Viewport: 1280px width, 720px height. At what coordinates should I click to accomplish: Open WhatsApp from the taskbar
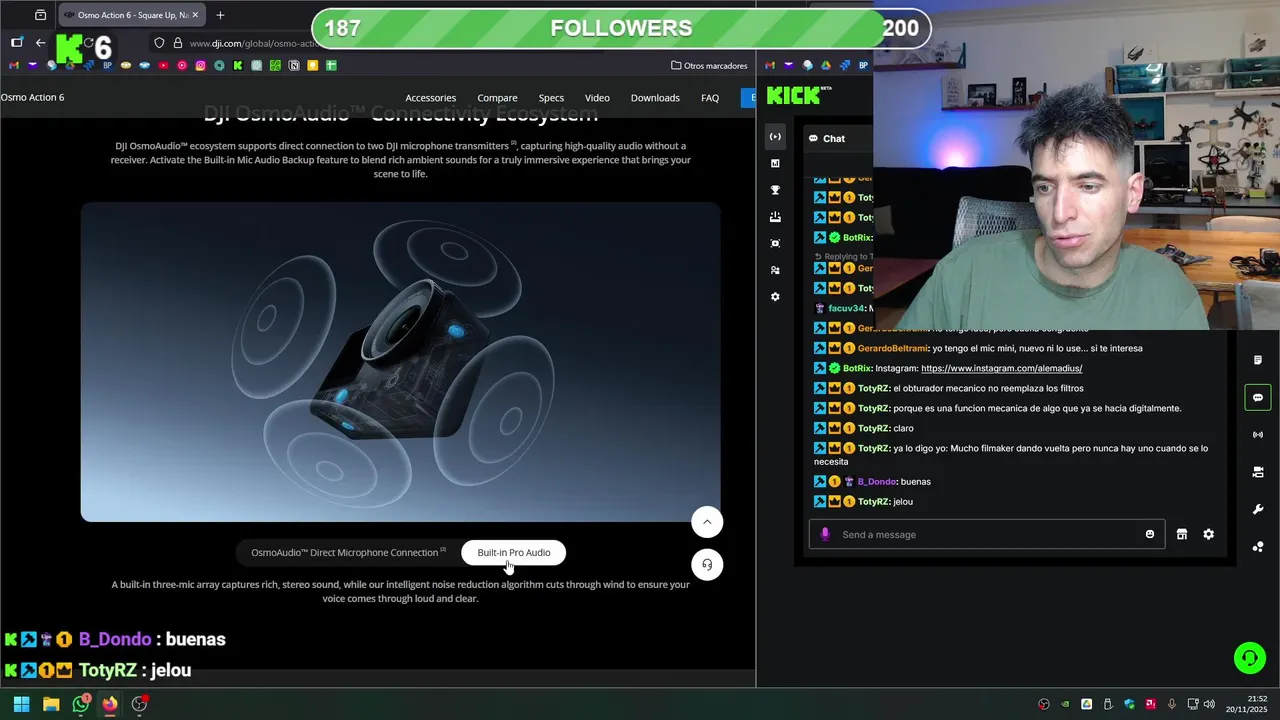81,704
